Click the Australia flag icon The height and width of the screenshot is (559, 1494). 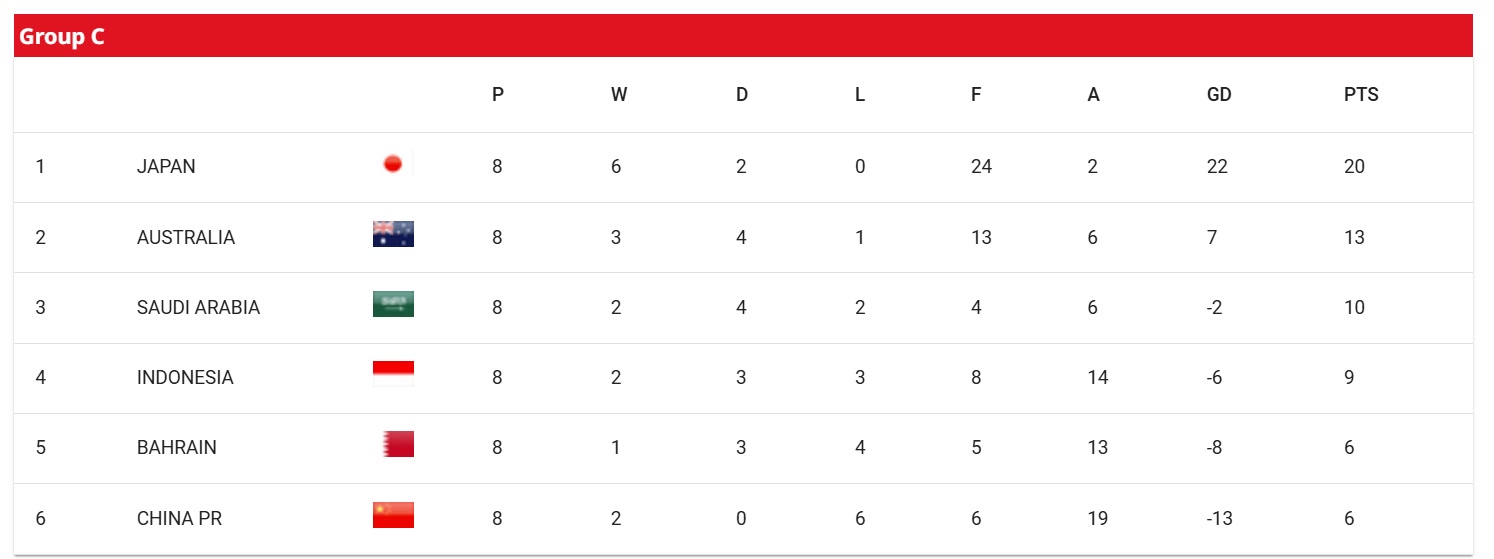[393, 234]
